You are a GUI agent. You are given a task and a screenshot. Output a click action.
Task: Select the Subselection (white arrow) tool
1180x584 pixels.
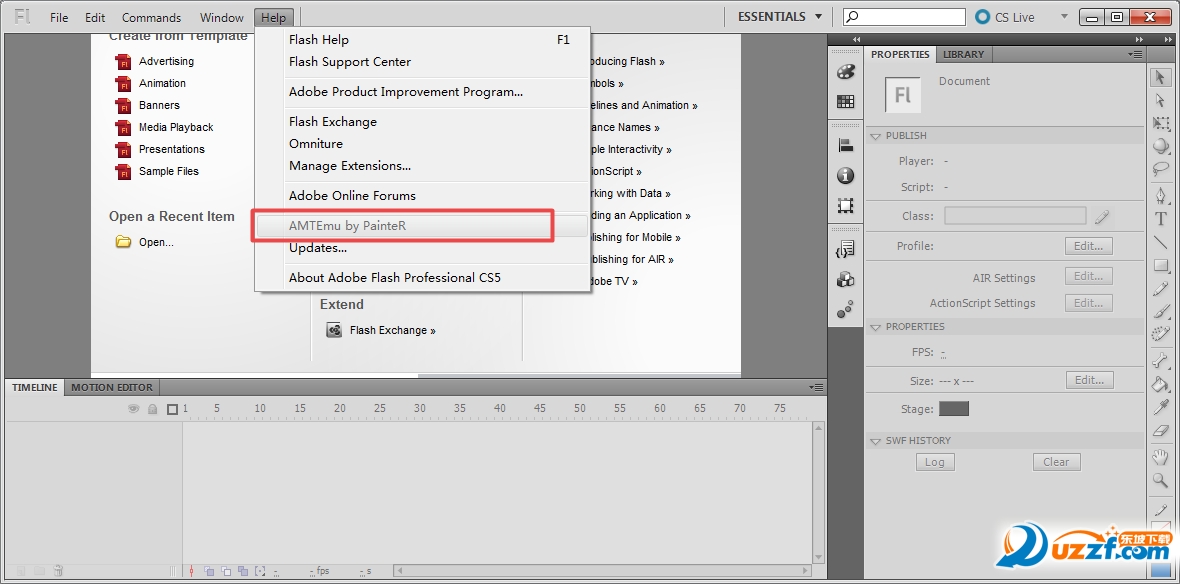1160,100
